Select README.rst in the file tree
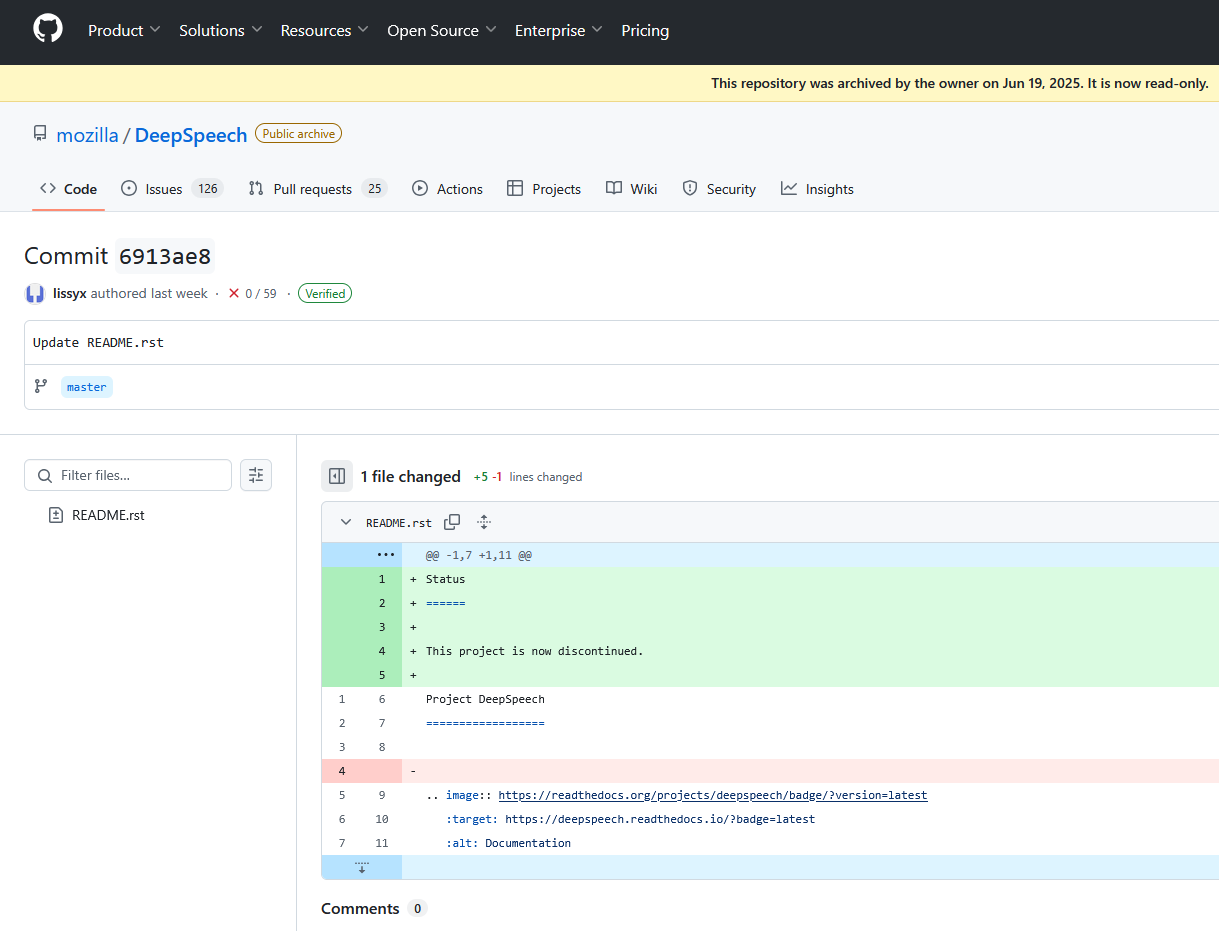 (x=108, y=515)
